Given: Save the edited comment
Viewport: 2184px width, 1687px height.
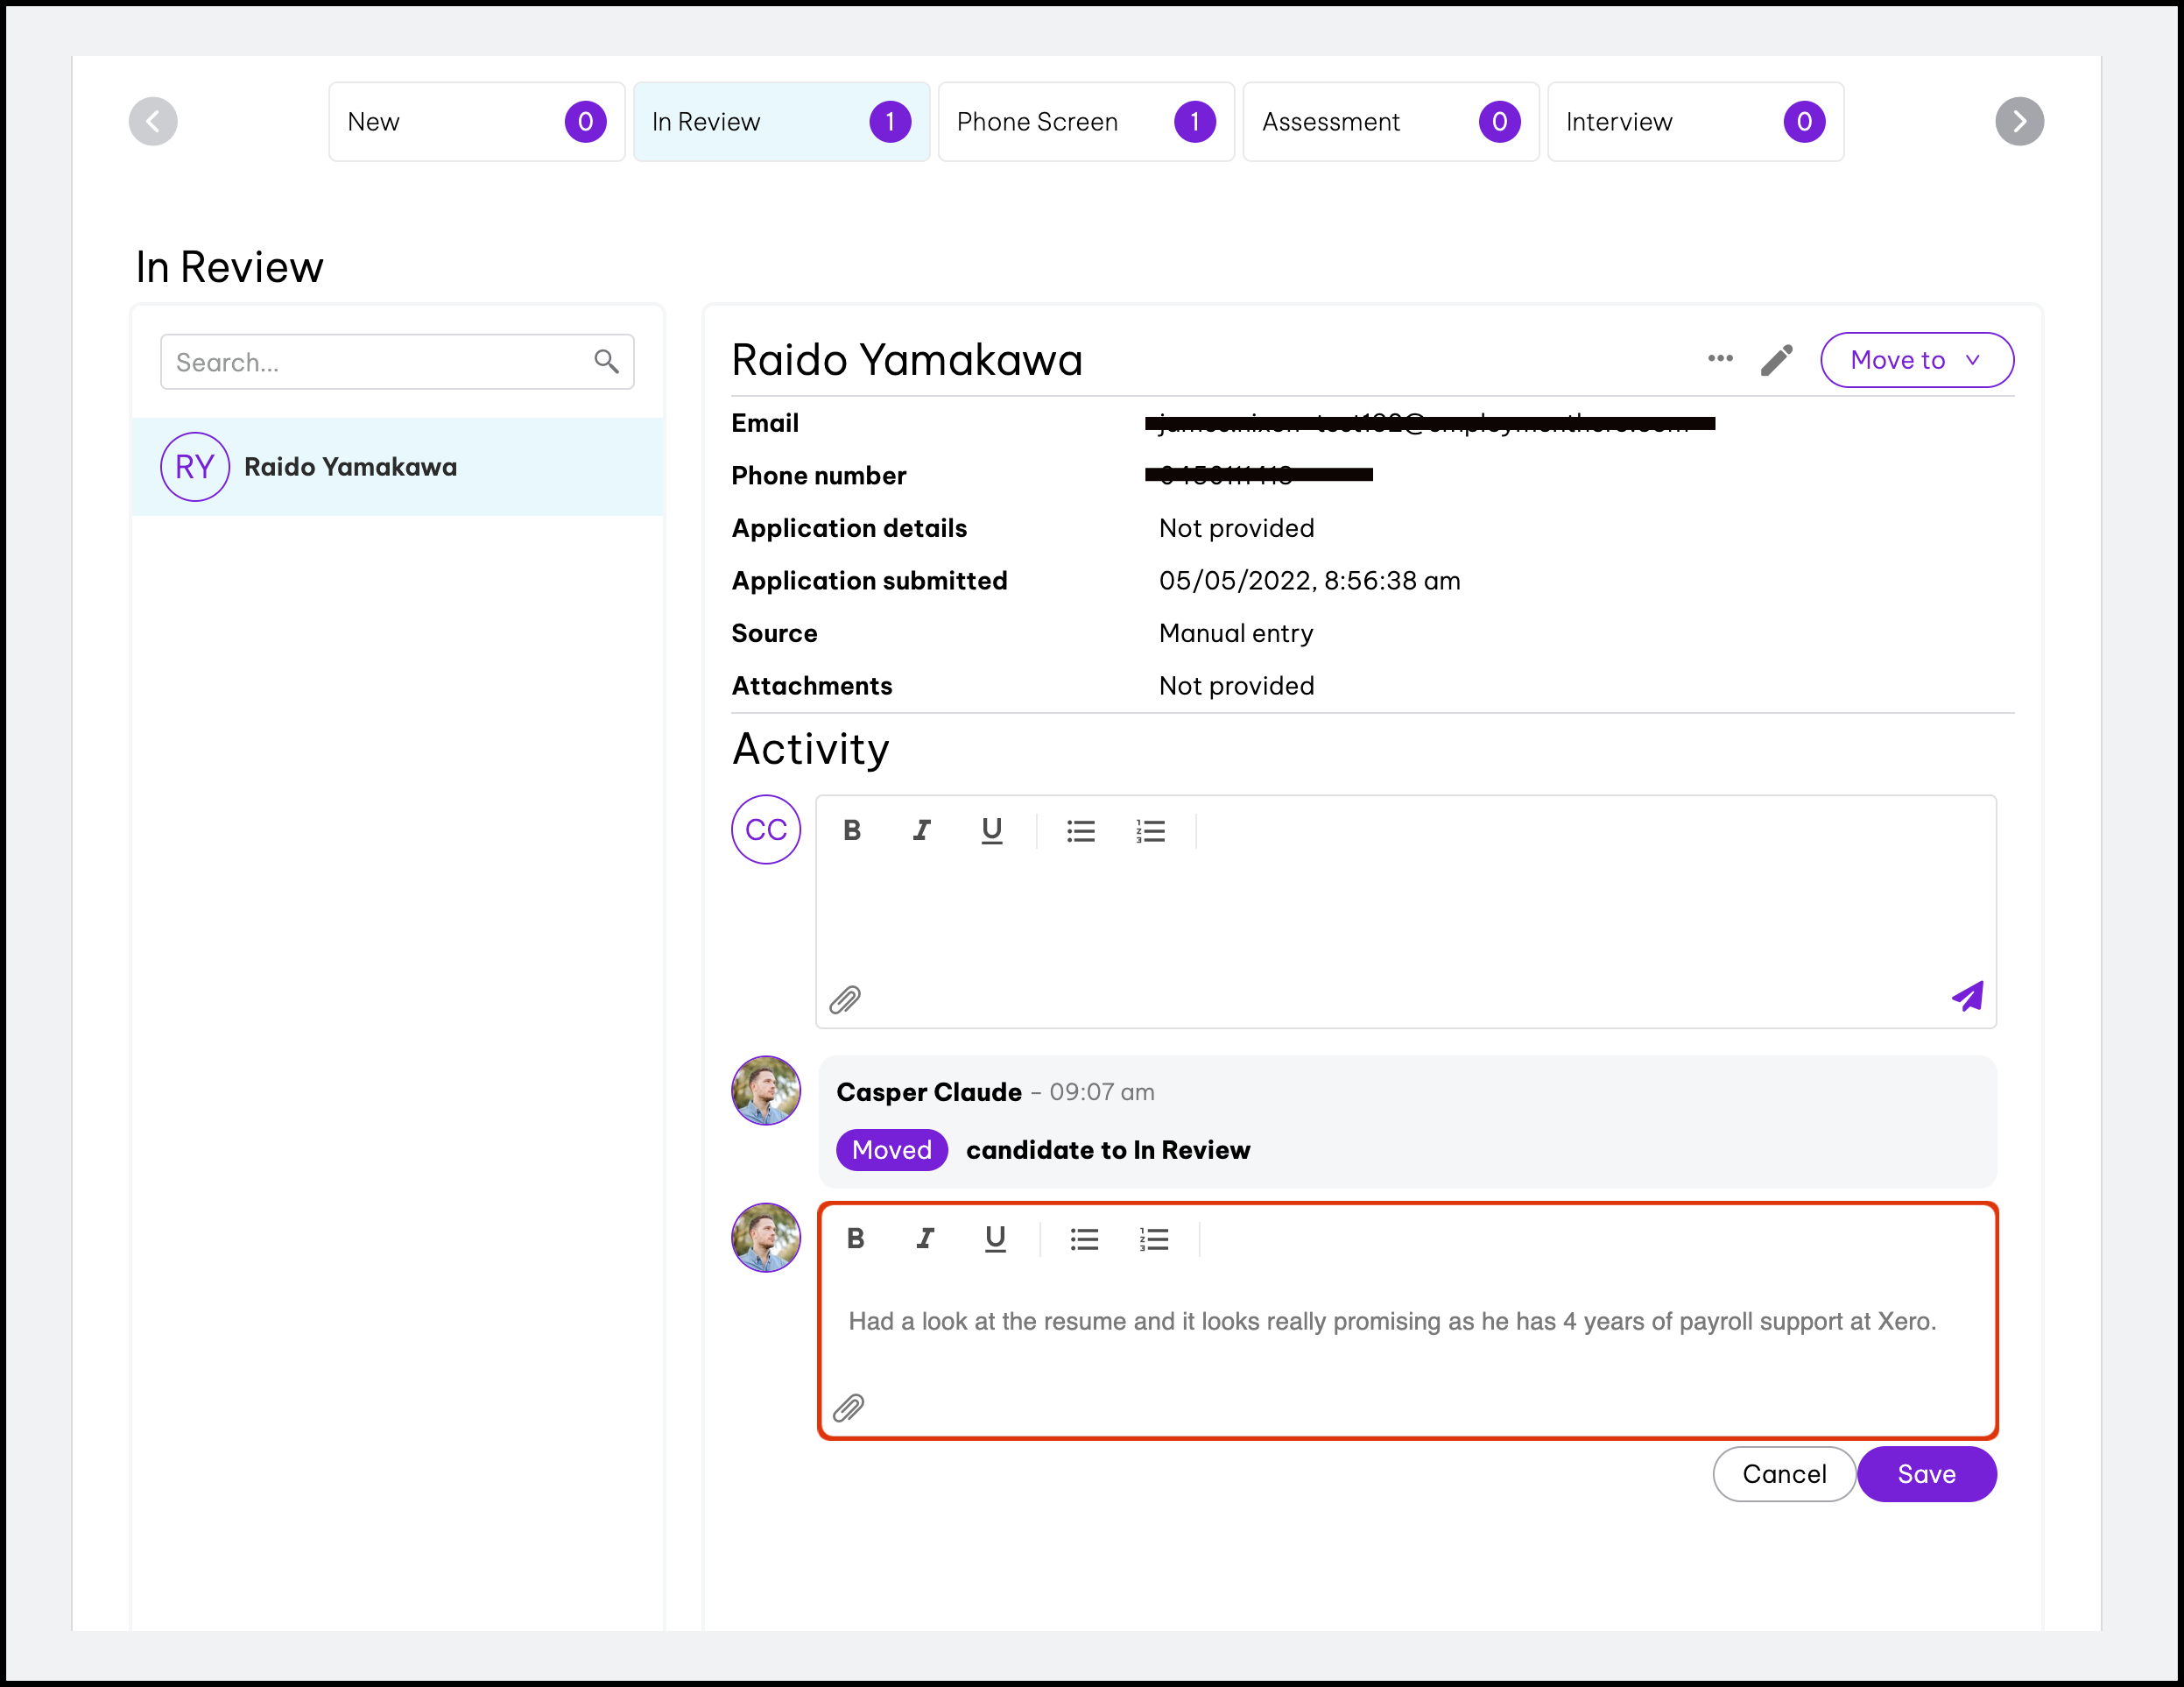Looking at the screenshot, I should (x=1926, y=1474).
